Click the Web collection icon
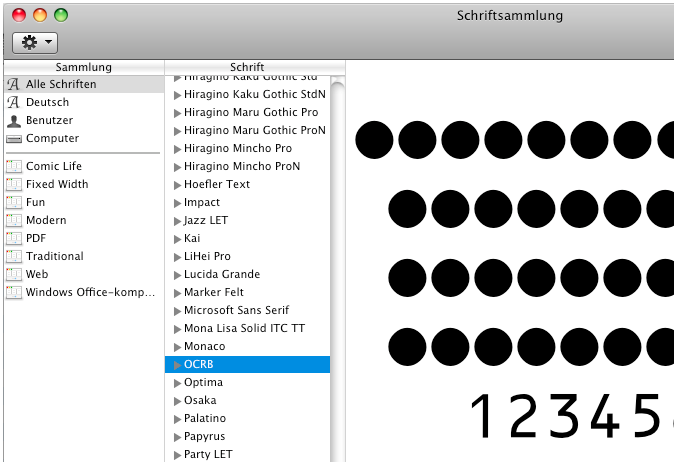680x471 pixels. click(x=14, y=274)
